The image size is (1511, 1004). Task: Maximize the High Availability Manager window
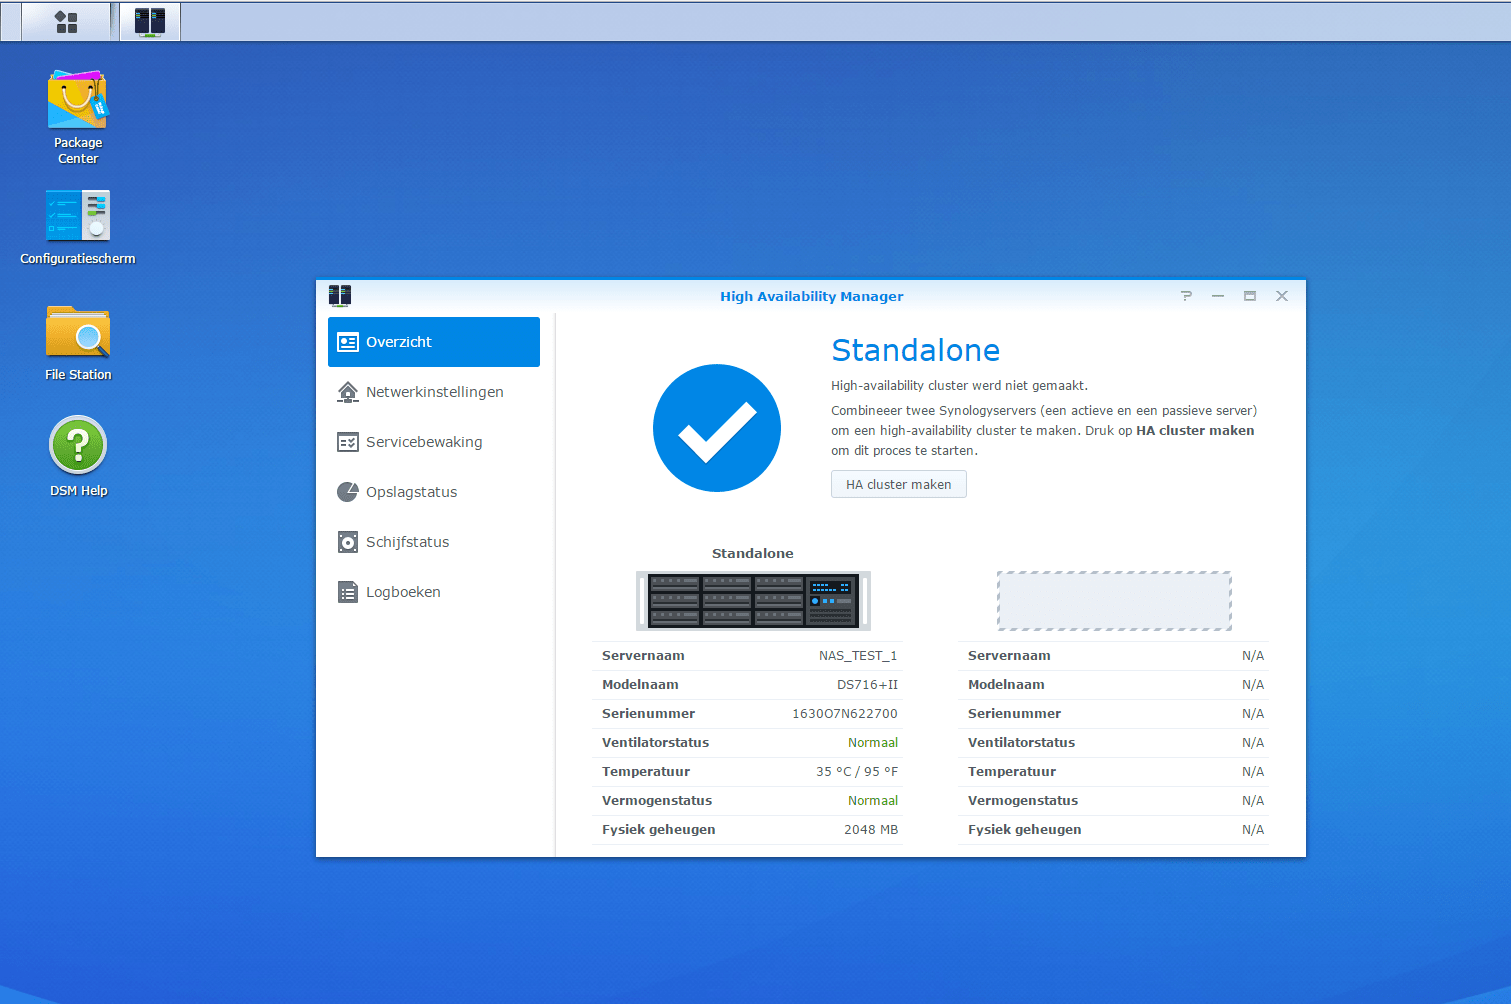(1250, 296)
